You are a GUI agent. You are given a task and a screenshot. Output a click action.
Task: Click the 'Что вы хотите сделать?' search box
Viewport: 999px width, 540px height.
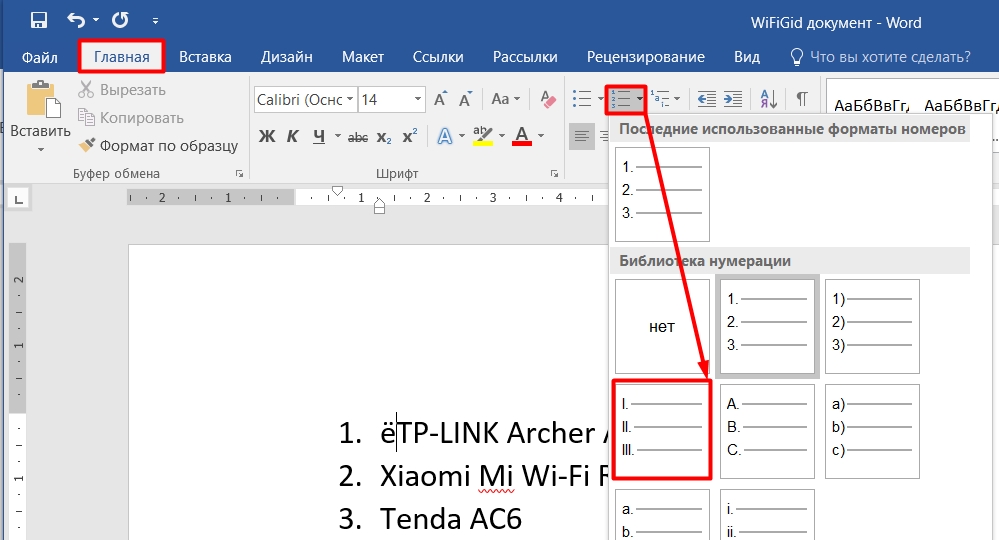880,57
